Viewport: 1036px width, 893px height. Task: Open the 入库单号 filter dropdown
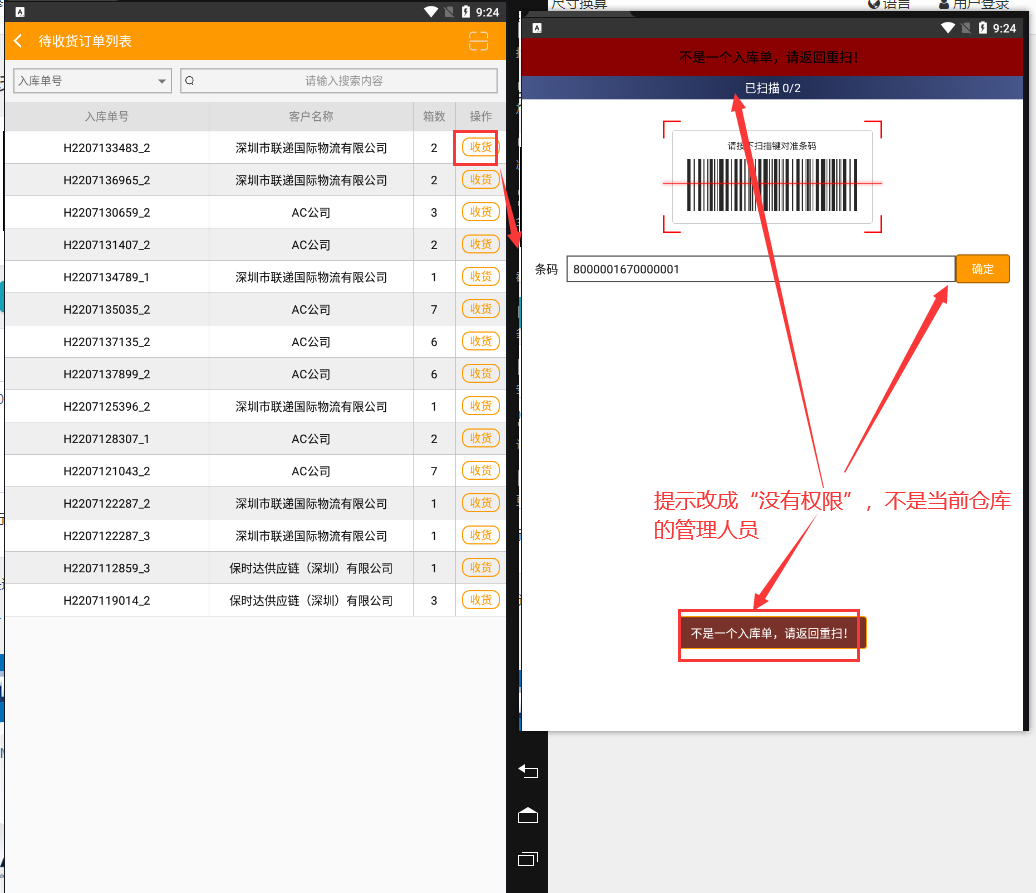tap(91, 81)
